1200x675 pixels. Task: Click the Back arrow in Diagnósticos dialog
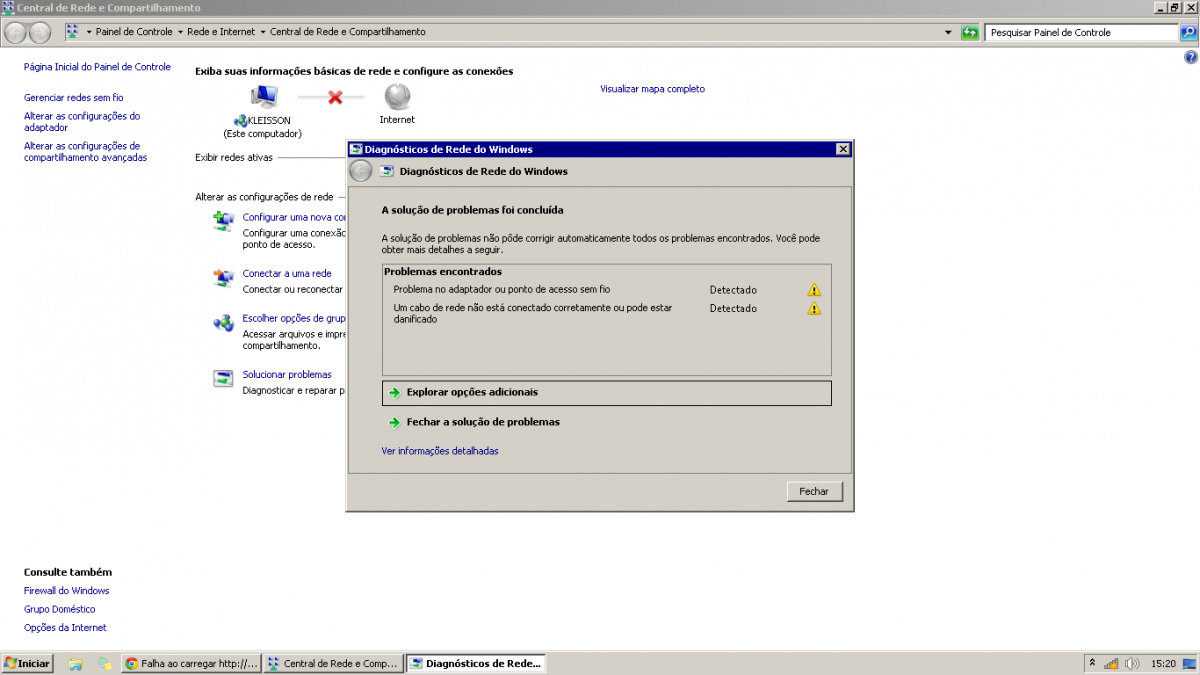(x=361, y=171)
